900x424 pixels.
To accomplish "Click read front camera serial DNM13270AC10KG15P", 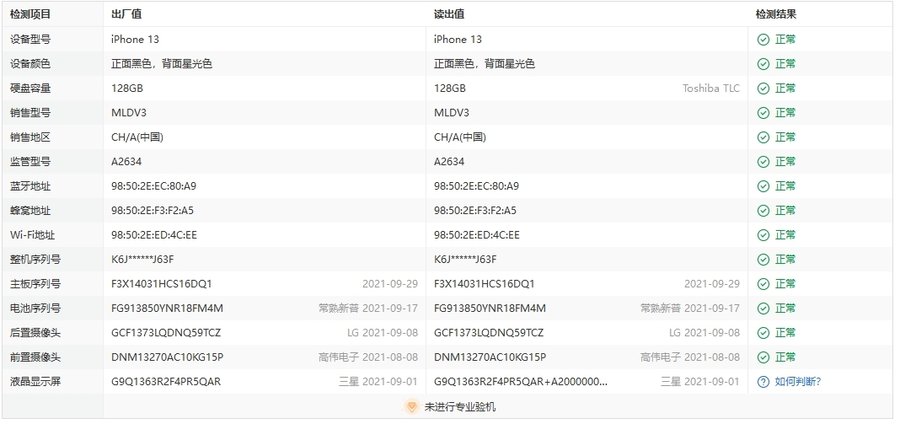I will (x=490, y=357).
